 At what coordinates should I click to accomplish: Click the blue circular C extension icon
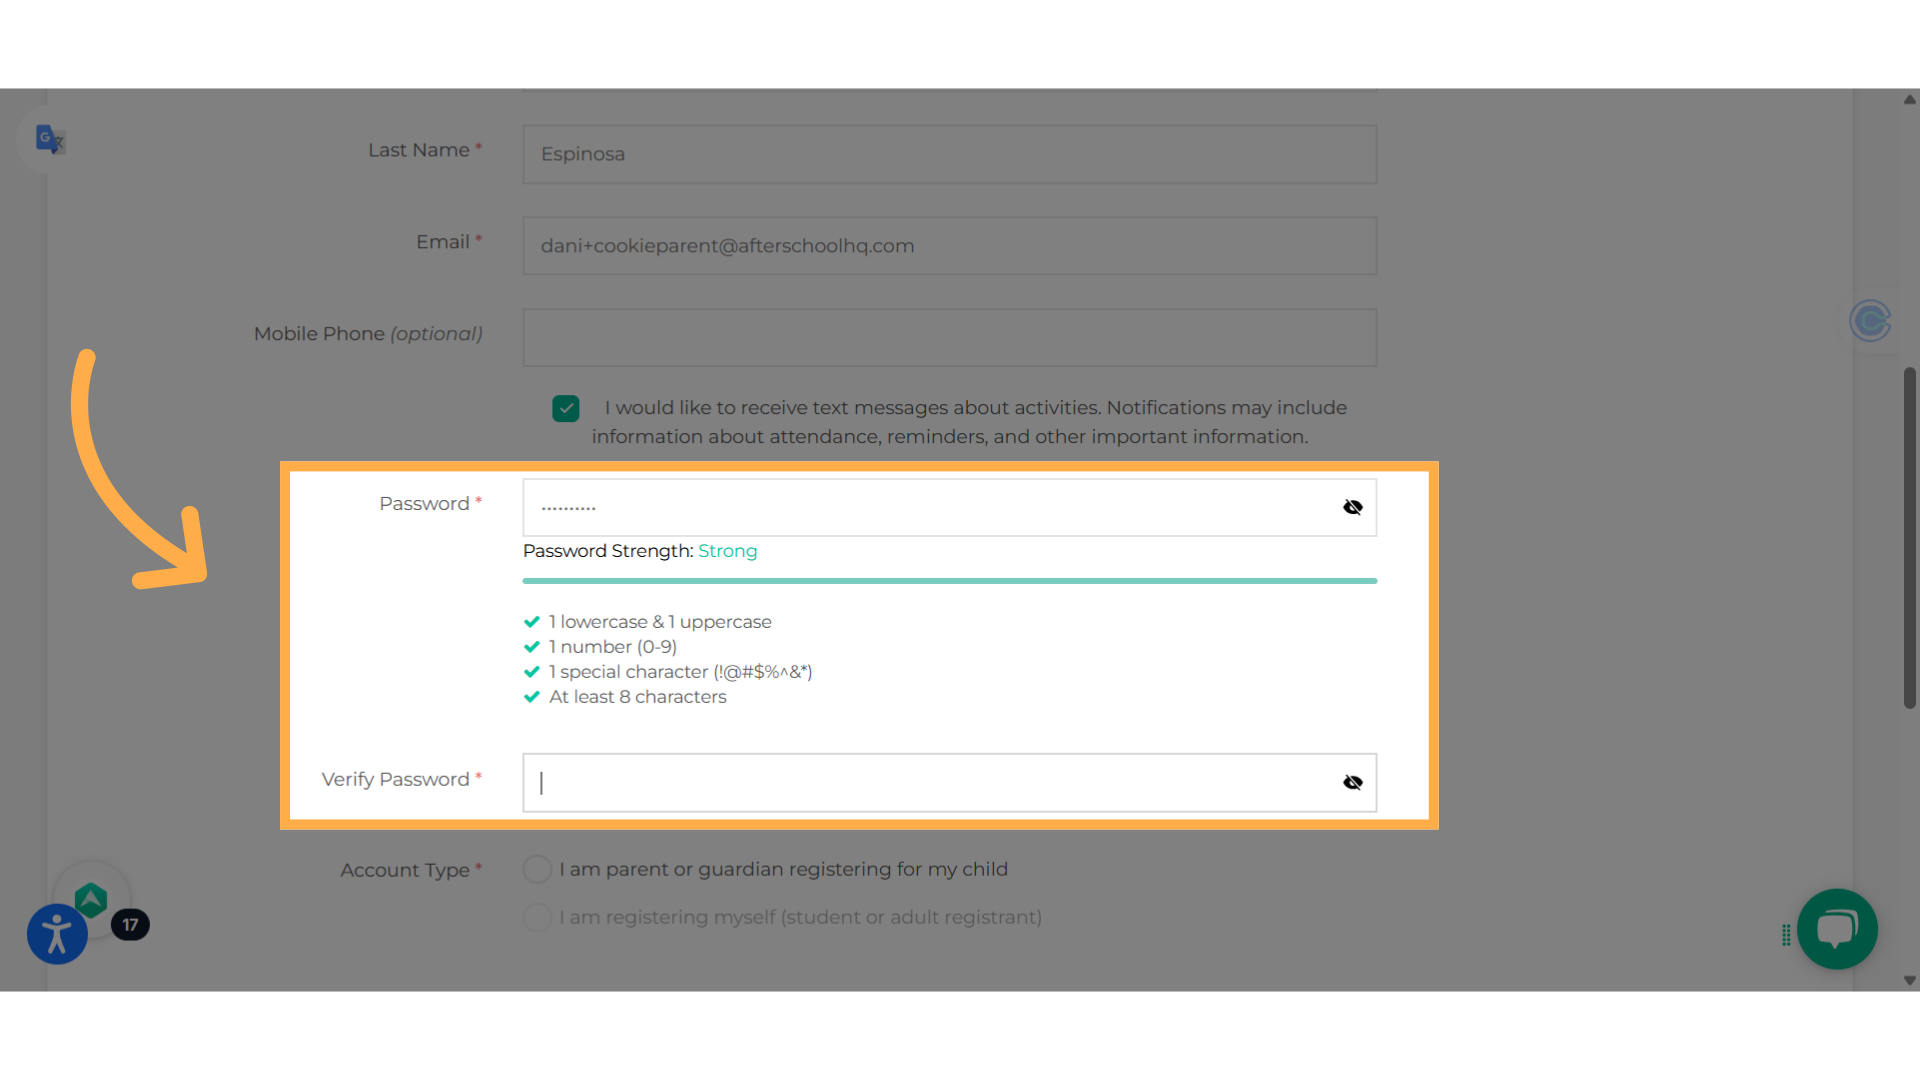point(1870,321)
